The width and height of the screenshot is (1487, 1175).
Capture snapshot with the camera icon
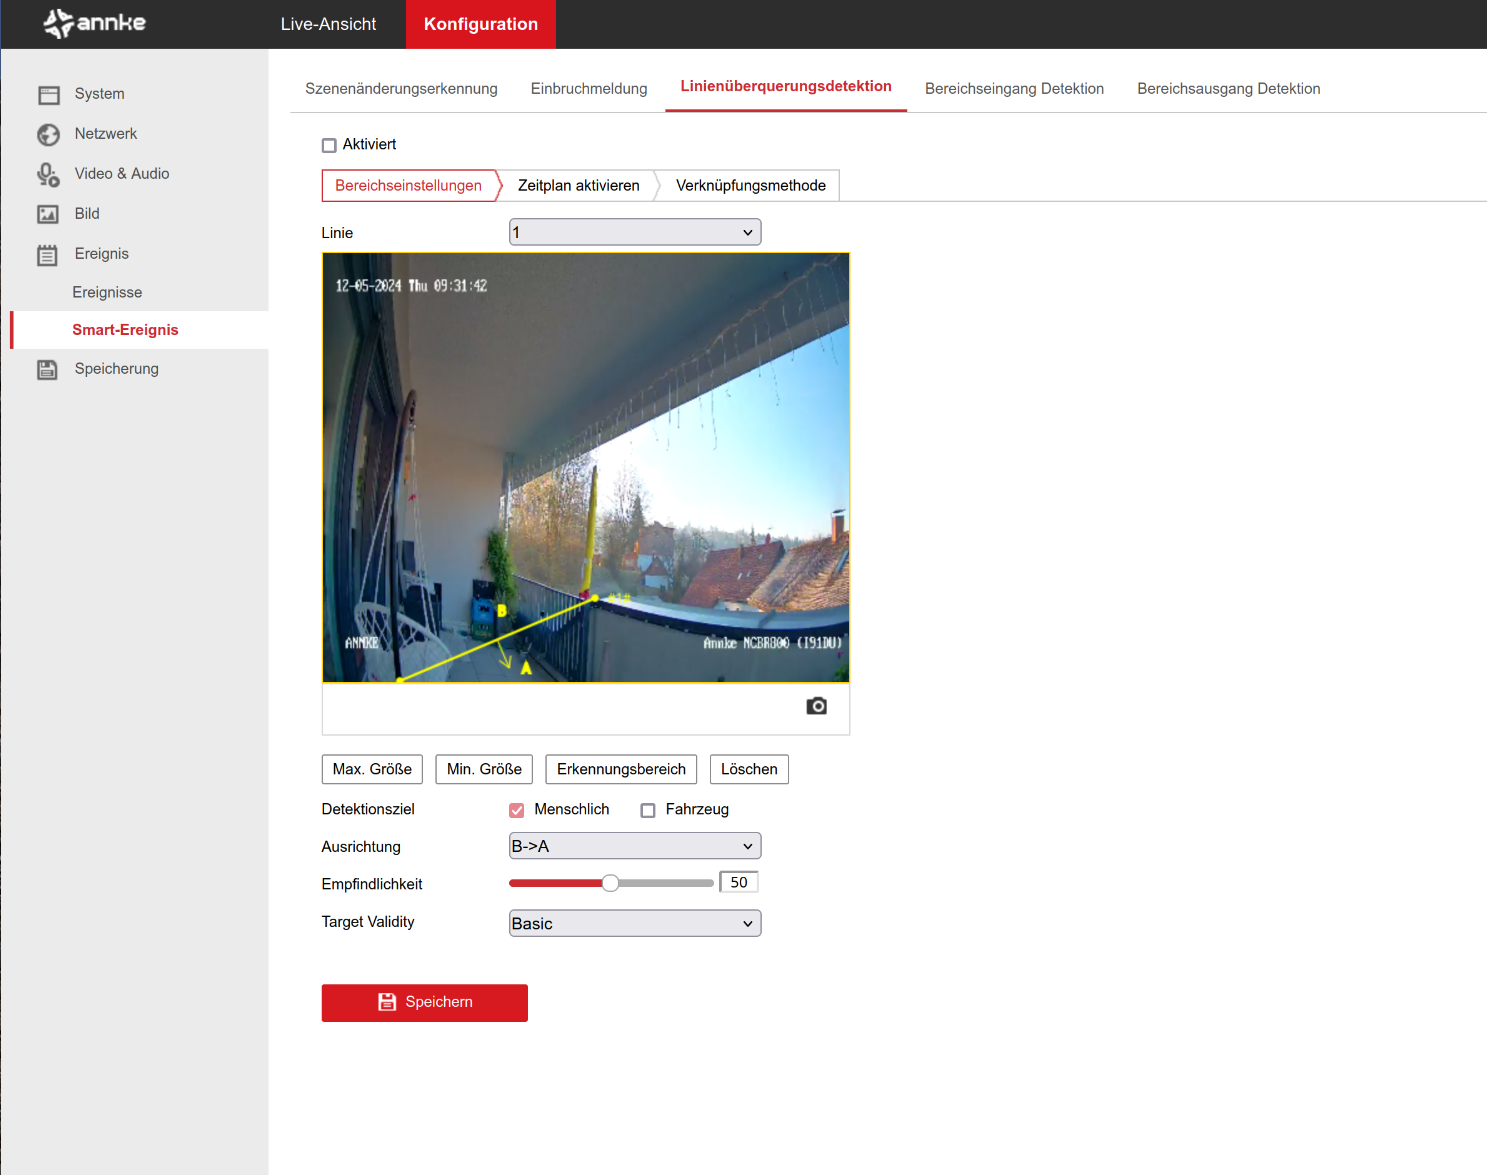[x=816, y=706]
